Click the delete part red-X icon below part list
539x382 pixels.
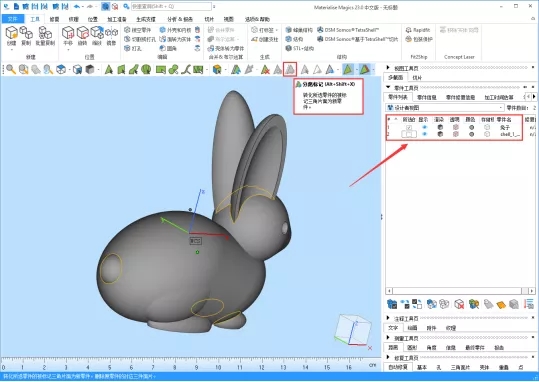(459, 304)
